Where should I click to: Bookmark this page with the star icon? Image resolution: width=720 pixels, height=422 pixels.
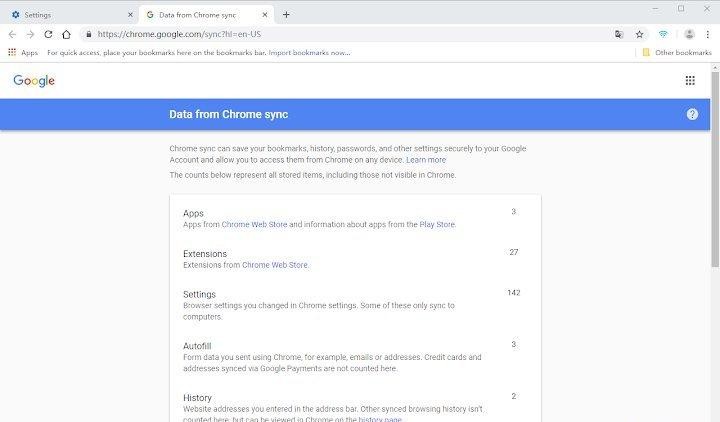click(640, 34)
